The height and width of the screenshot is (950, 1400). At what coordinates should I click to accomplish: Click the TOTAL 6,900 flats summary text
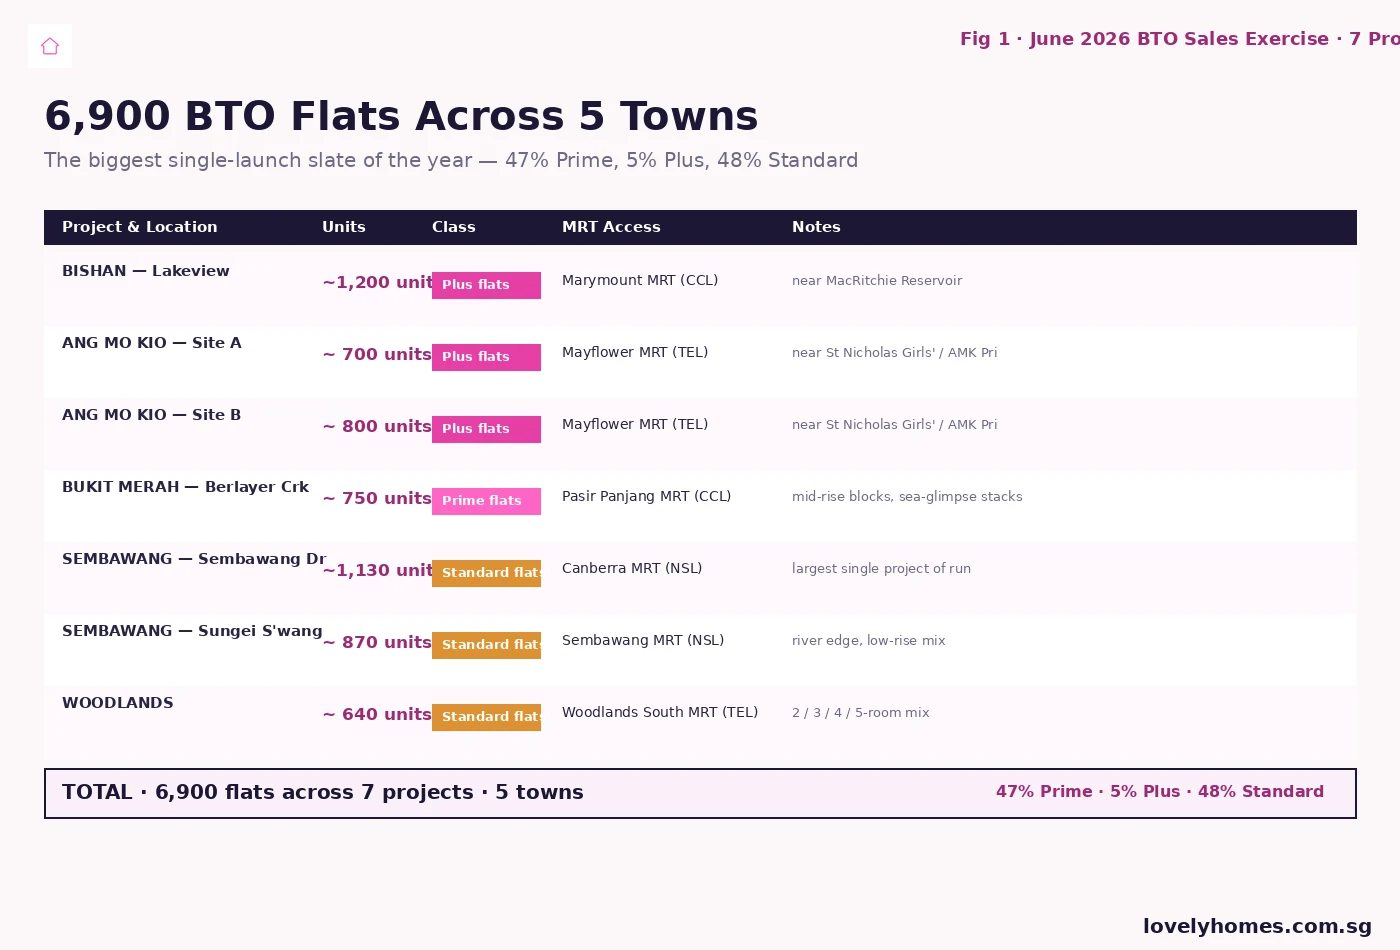pos(323,793)
